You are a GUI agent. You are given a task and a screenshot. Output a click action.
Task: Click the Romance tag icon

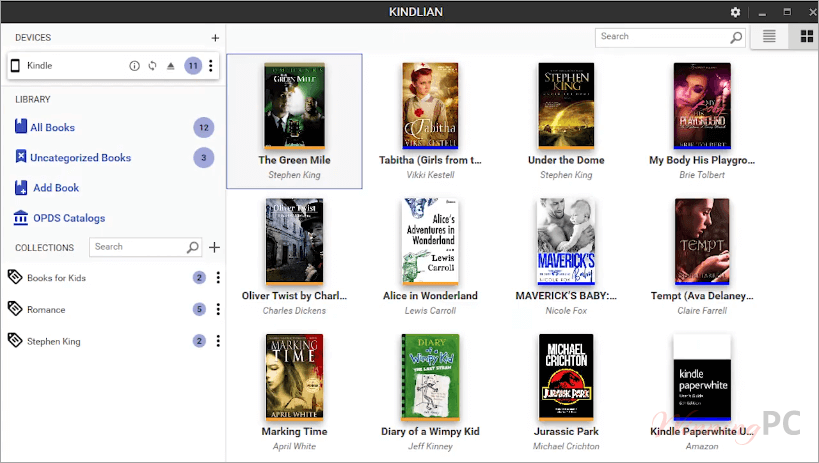15,309
